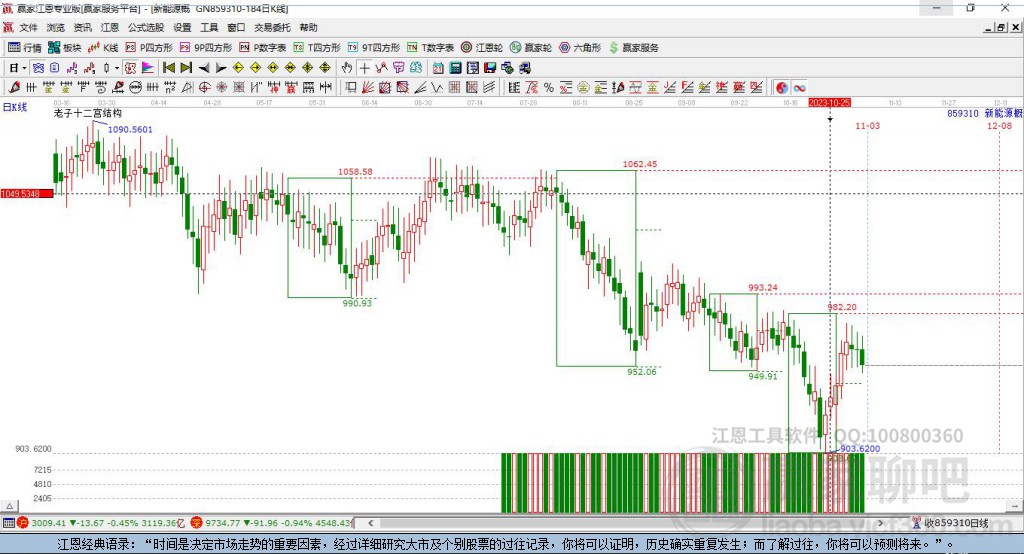Open the 9T四方形 tool
The height and width of the screenshot is (554, 1024).
(x=374, y=48)
